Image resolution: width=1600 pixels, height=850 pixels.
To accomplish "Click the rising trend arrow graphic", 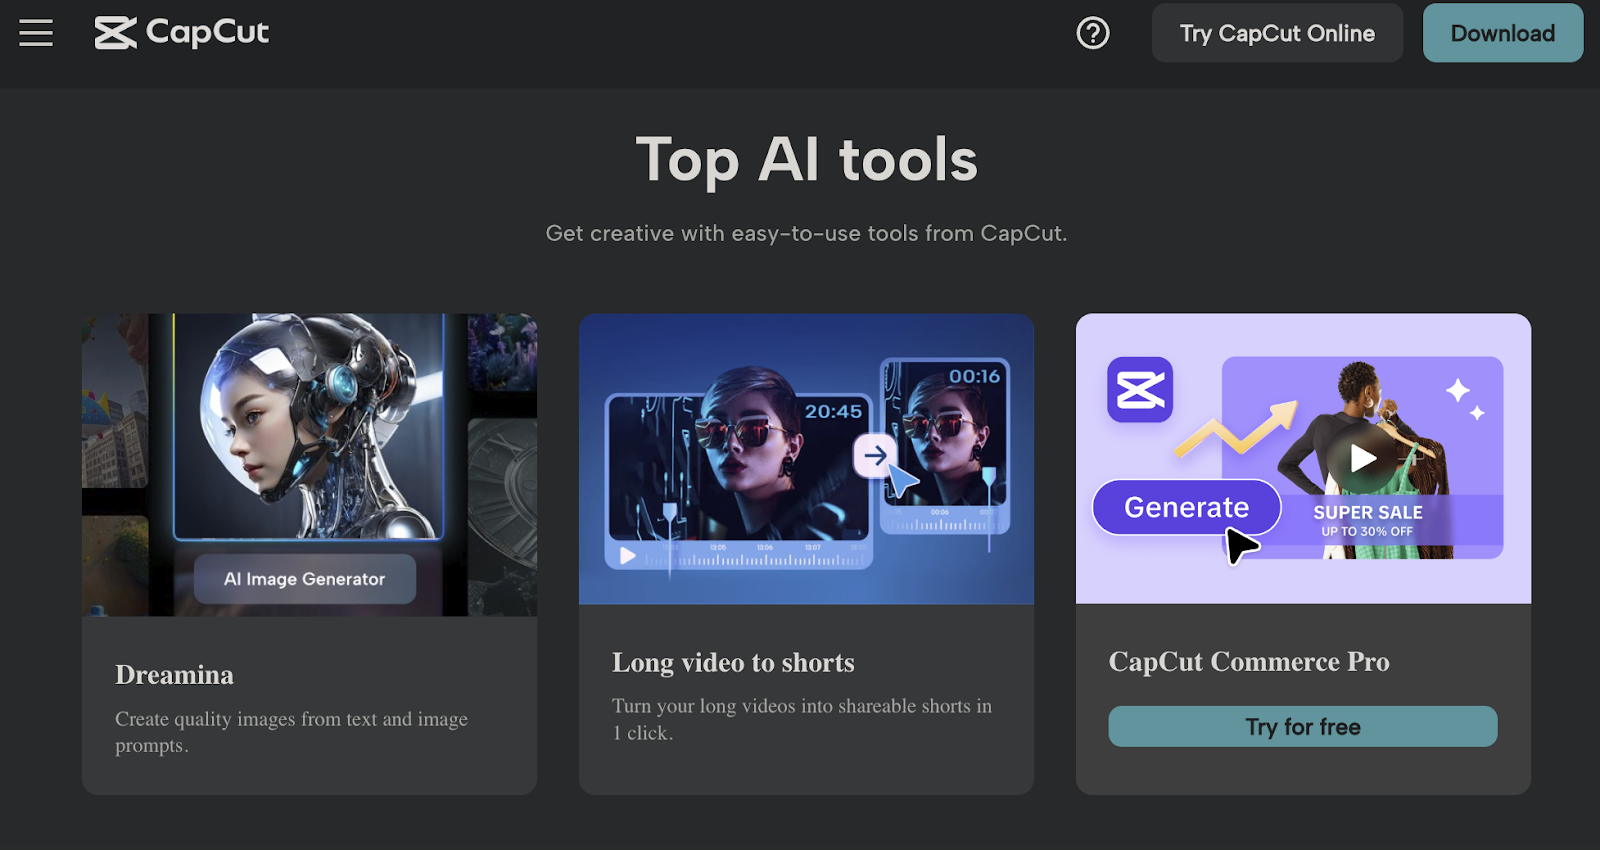I will 1237,428.
